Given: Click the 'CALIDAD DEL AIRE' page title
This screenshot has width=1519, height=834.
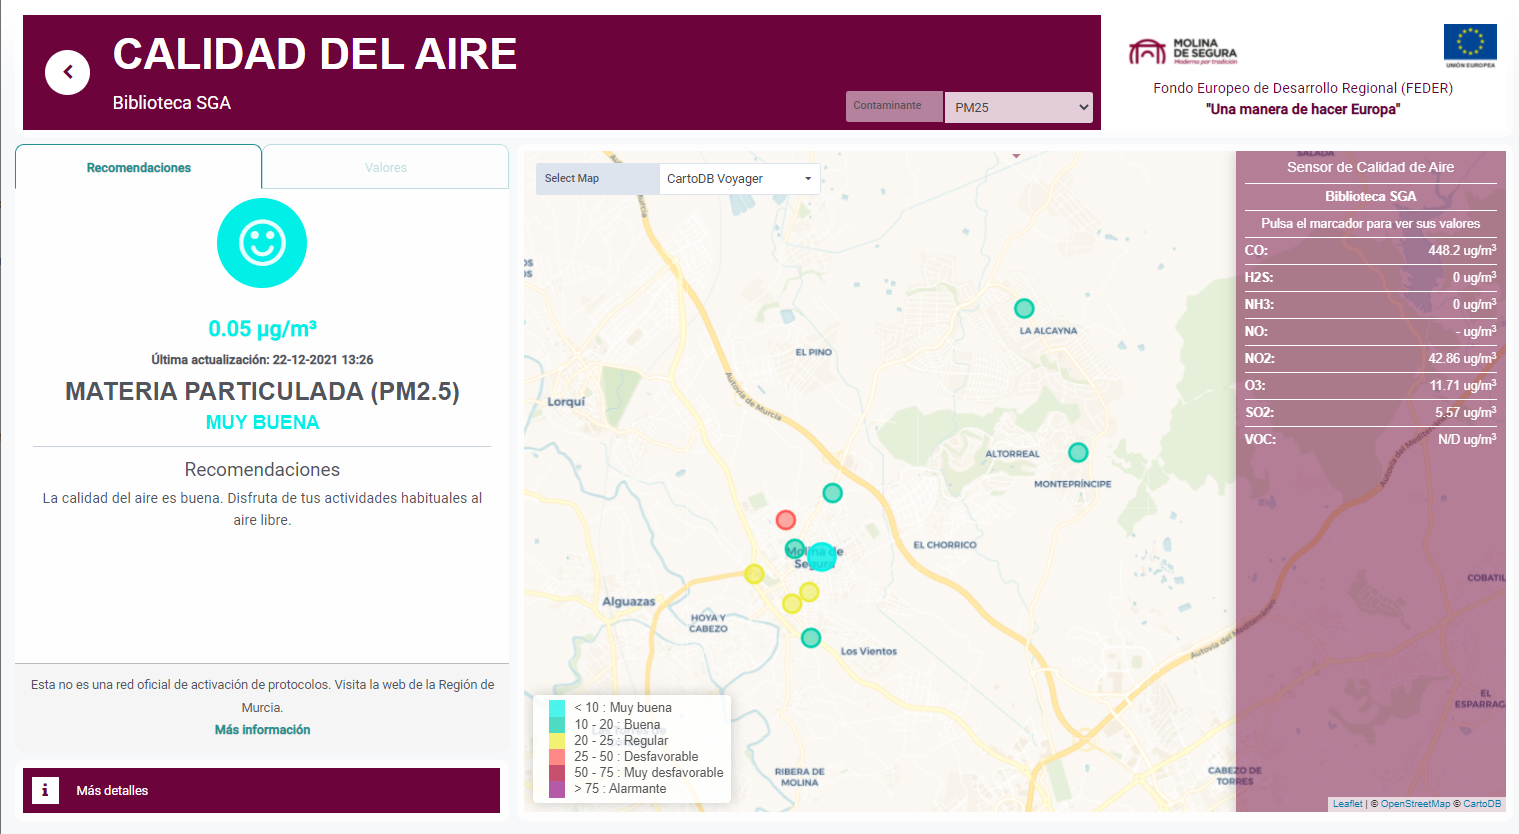Looking at the screenshot, I should [315, 54].
